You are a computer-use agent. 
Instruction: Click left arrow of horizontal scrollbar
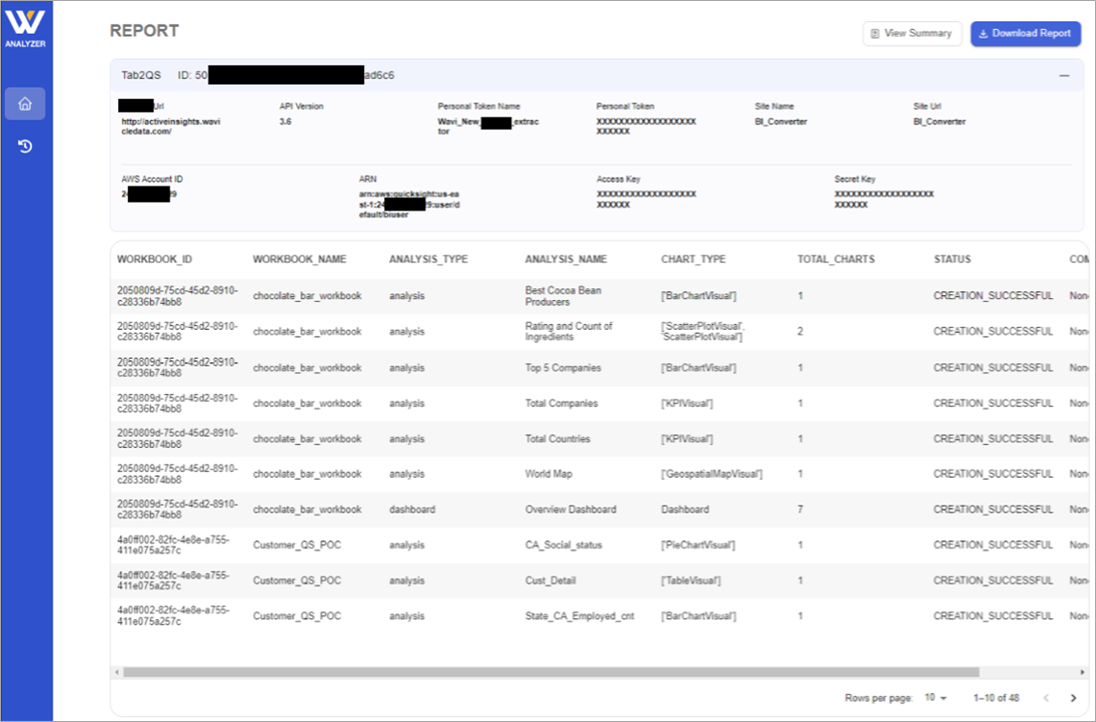pos(117,672)
